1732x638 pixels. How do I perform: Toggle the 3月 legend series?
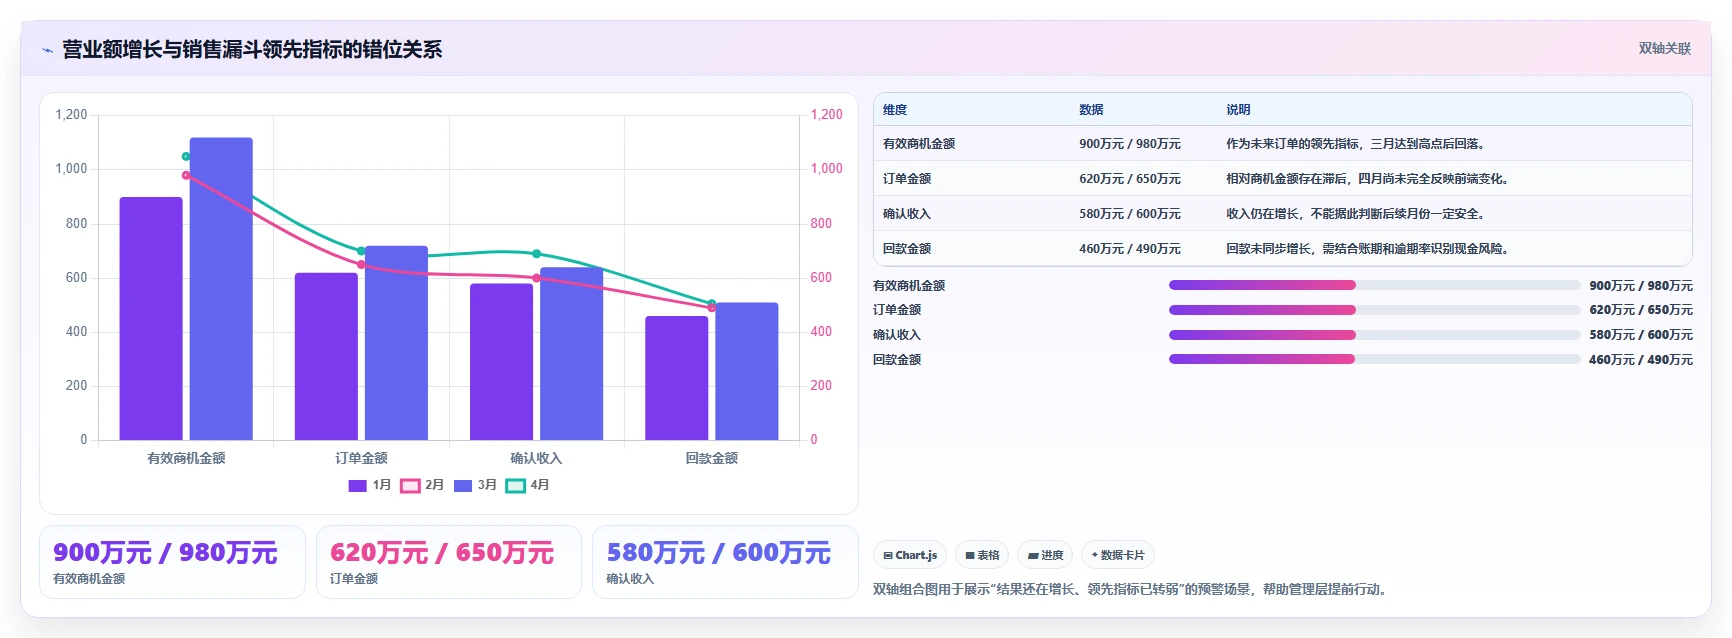click(475, 485)
